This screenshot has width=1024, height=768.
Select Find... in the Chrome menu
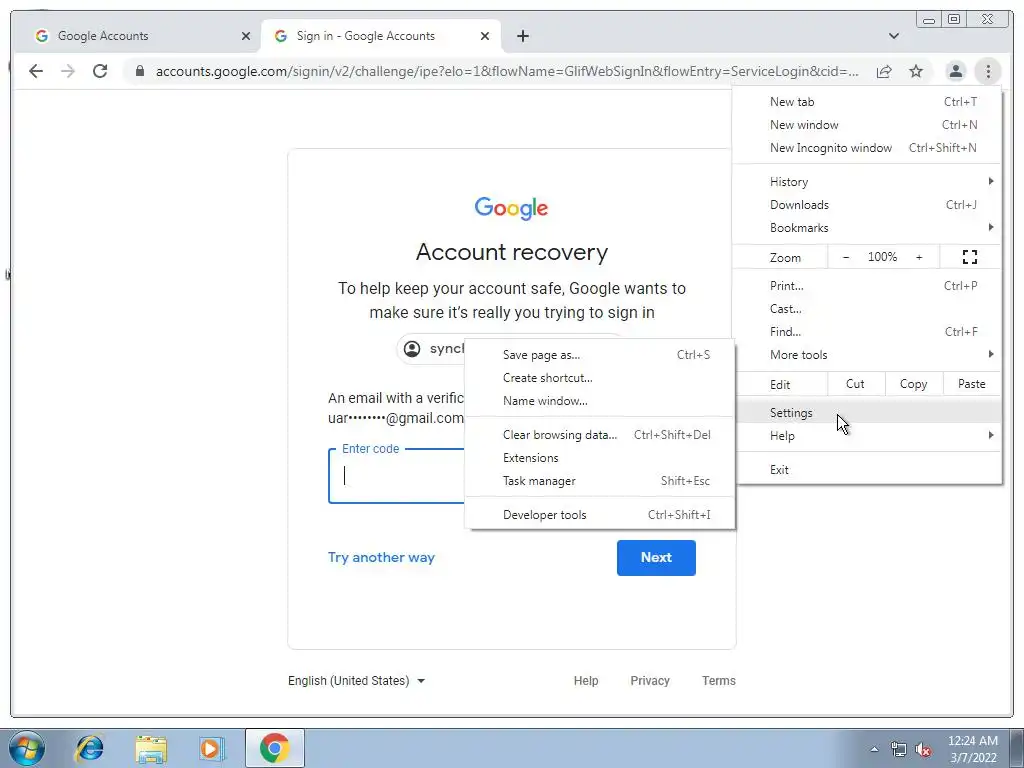tap(867, 331)
